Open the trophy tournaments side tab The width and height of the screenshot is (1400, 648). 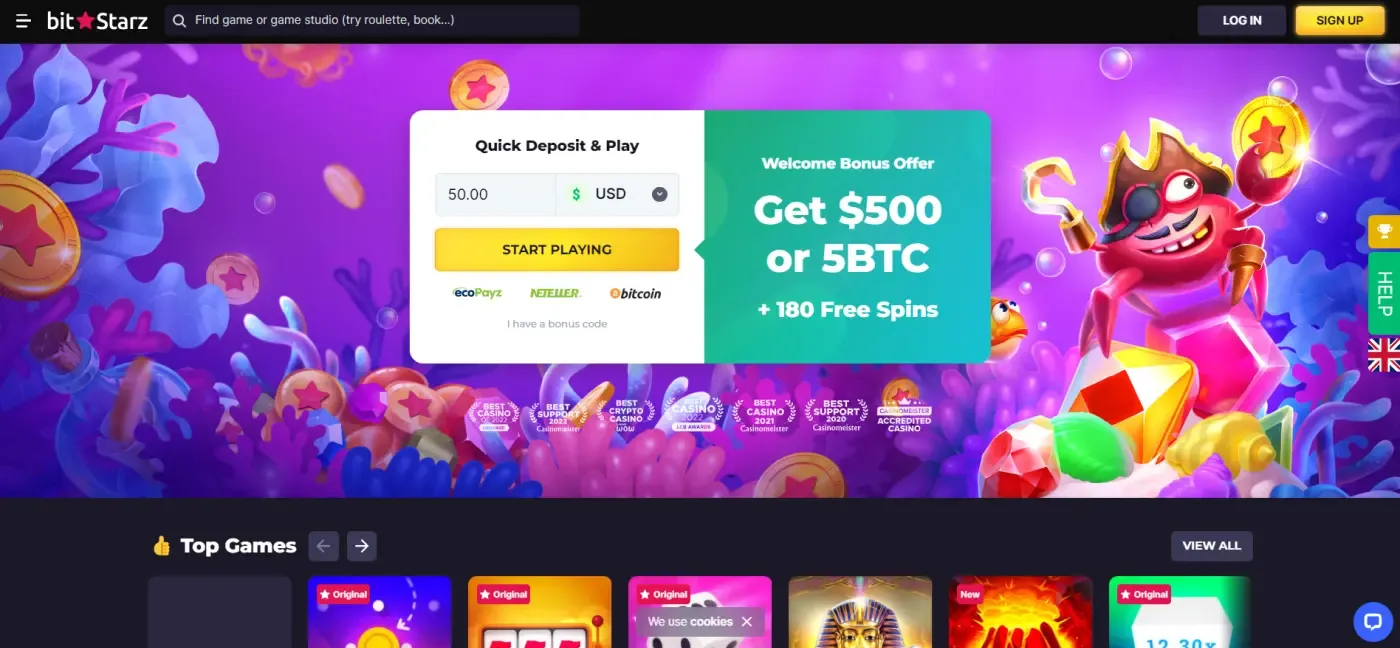point(1384,232)
